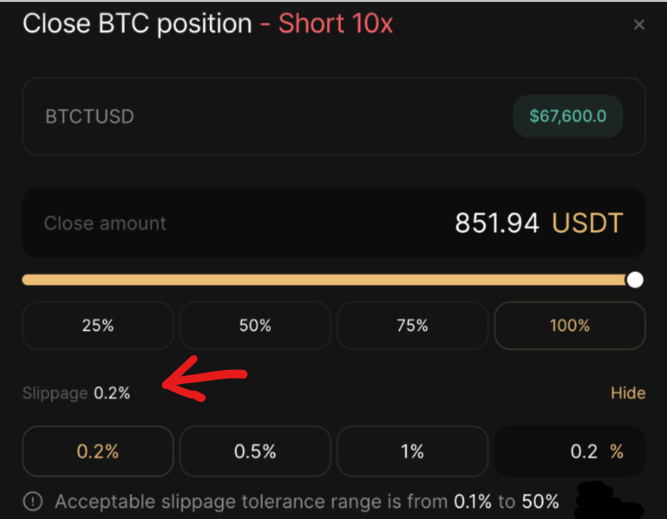Click the slippage tolerance info icon
Viewport: 667px width, 519px height.
click(x=35, y=501)
